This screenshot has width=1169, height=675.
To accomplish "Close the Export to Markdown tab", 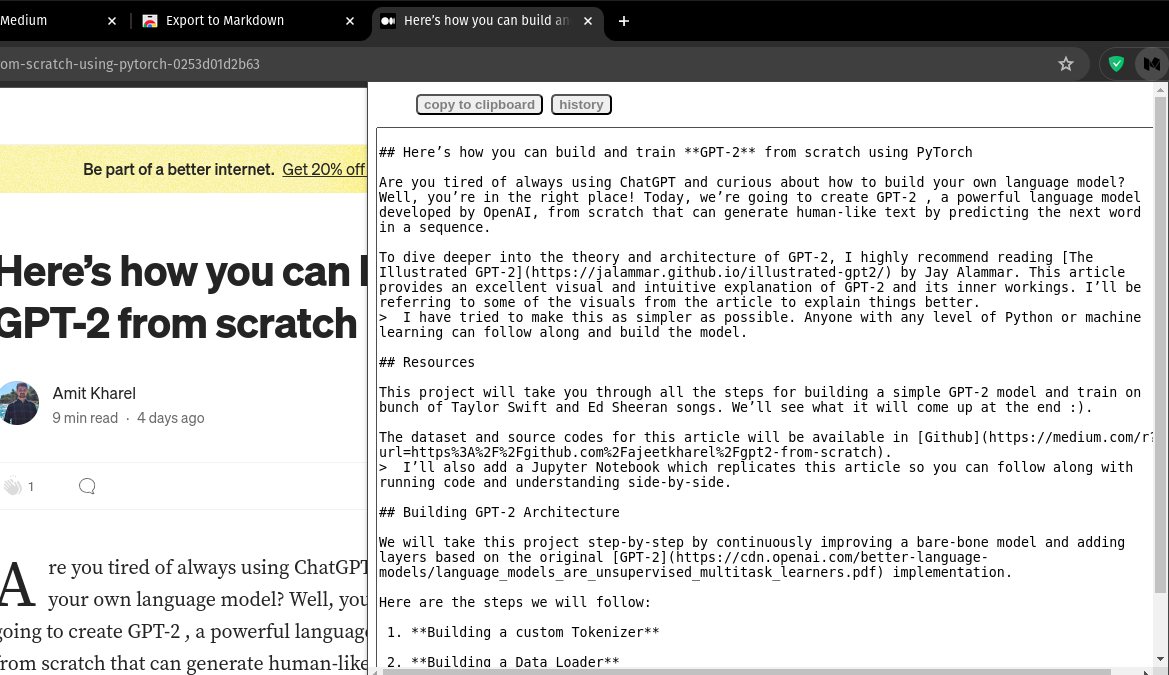I will coord(350,21).
